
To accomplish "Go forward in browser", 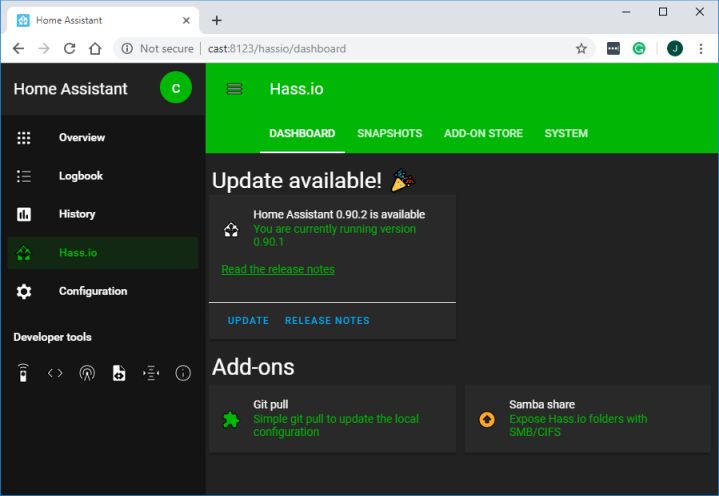I will pyautogui.click(x=44, y=49).
